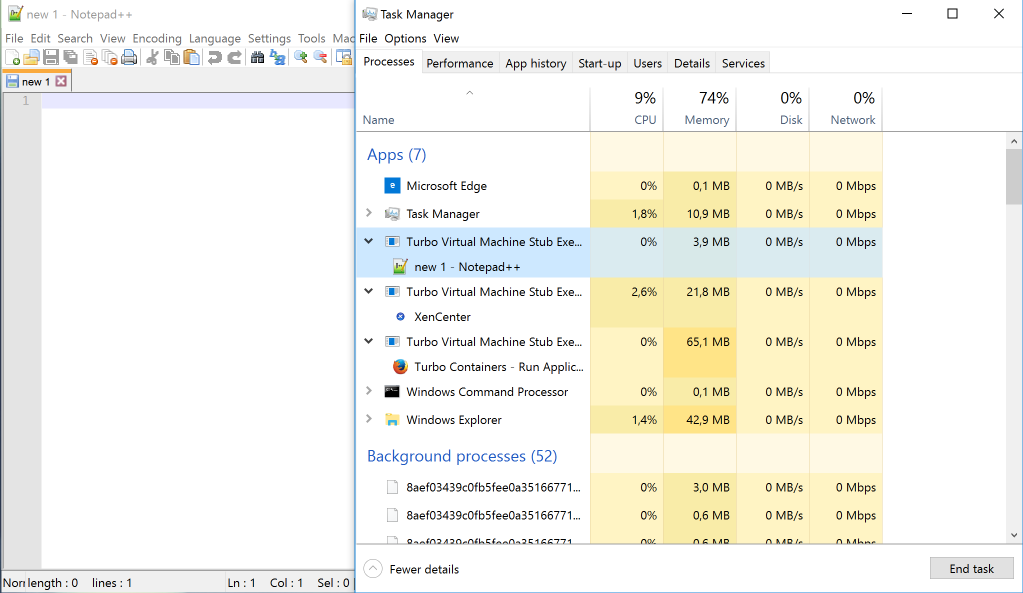The width and height of the screenshot is (1023, 593).
Task: Open the Notepad++ Settings menu
Action: pos(269,38)
